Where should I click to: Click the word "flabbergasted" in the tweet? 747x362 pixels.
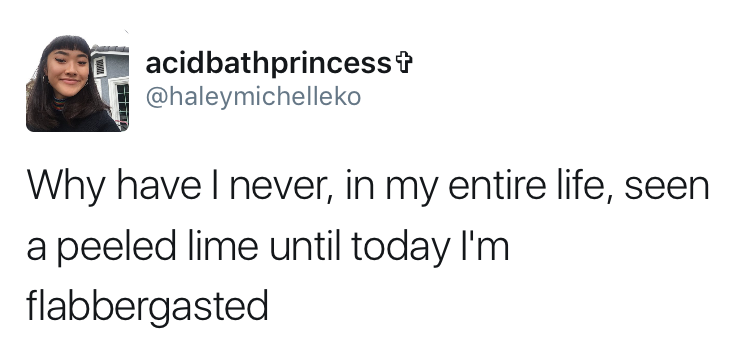point(147,307)
